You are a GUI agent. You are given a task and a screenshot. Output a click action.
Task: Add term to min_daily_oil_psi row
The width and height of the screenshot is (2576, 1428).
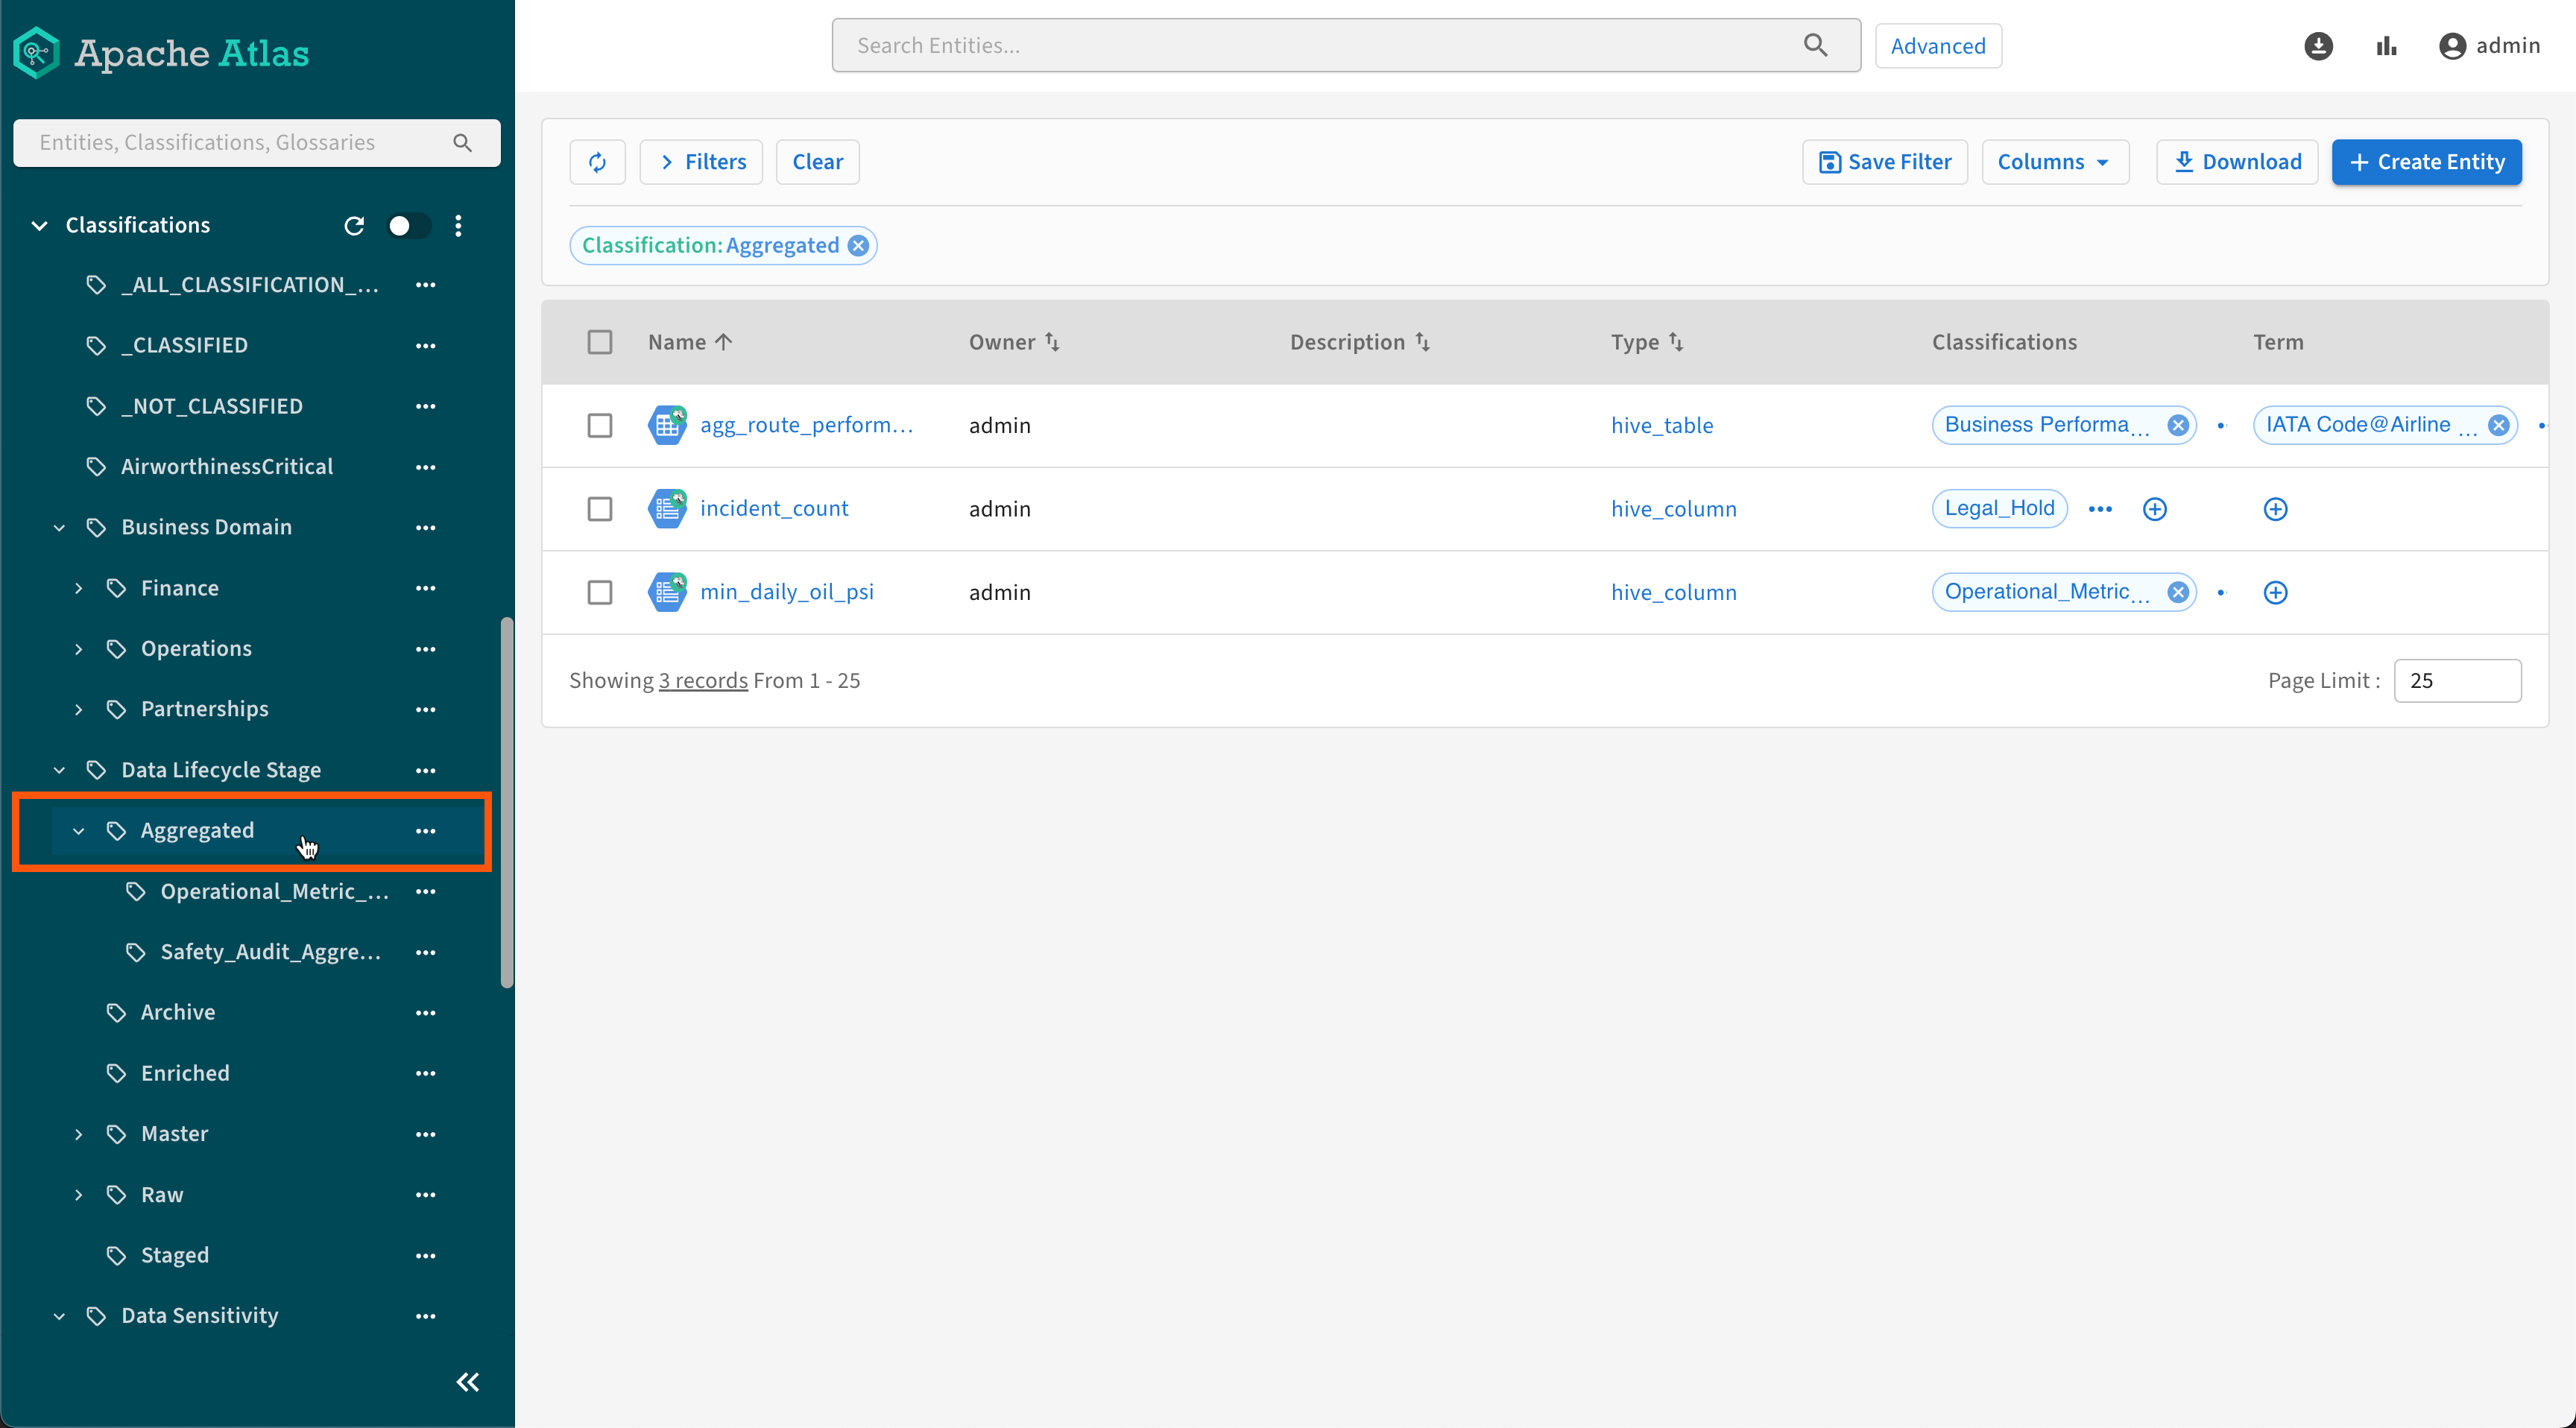(x=2275, y=593)
